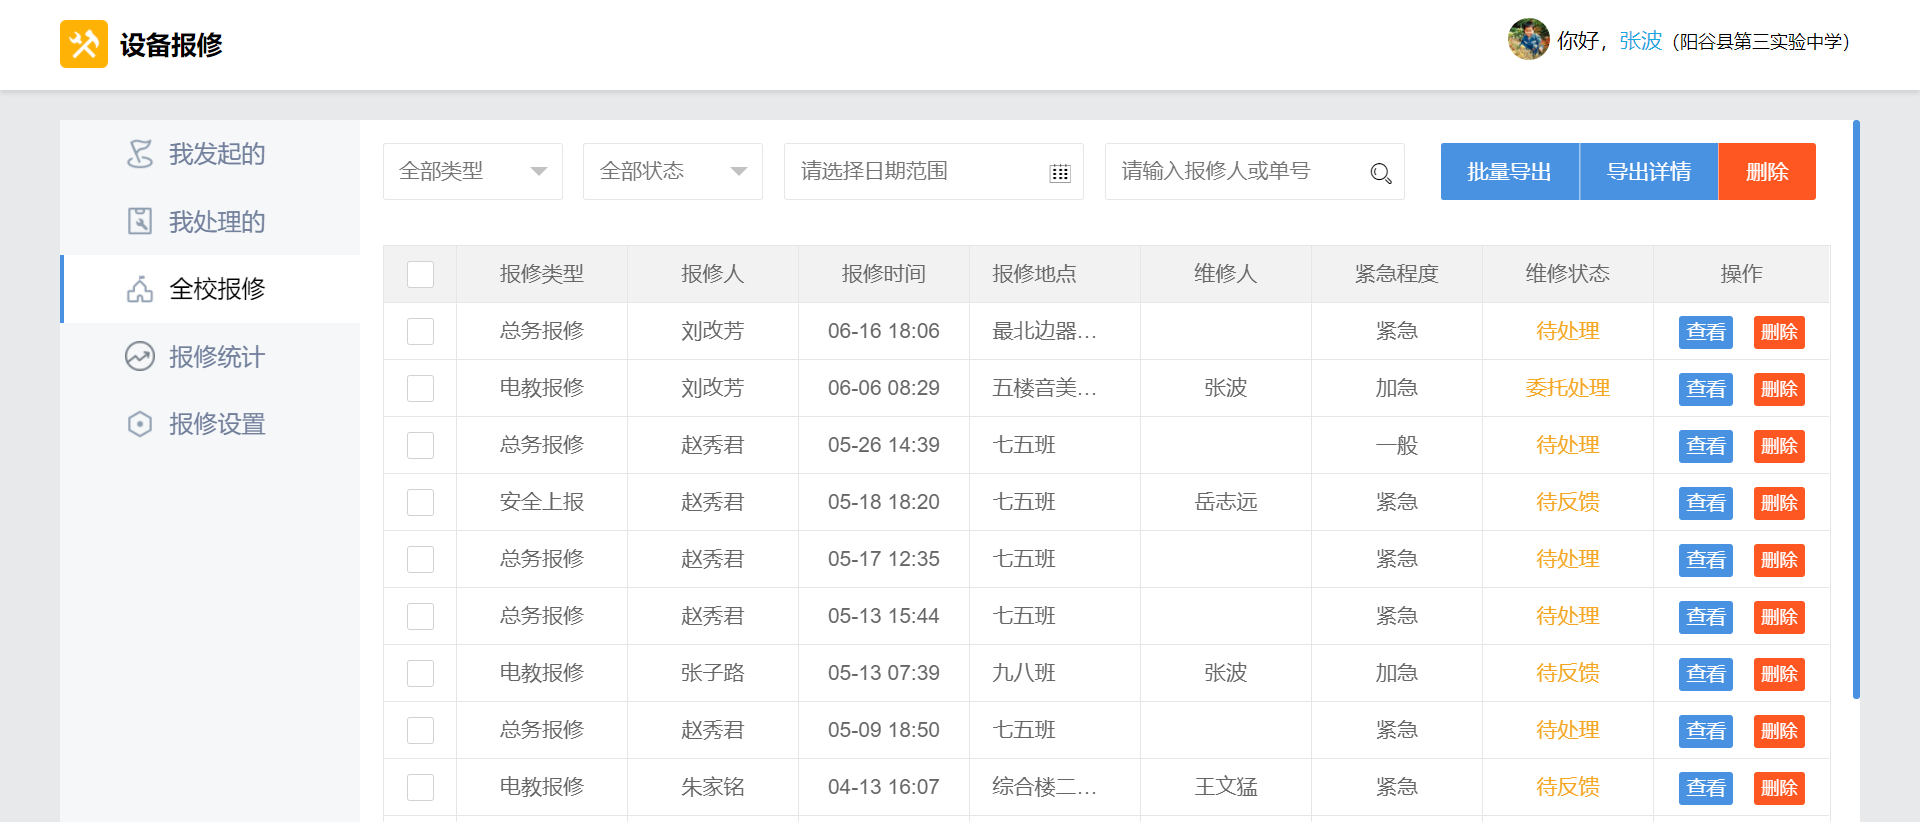Click the calendar icon in date field
Viewport: 1920px width, 822px height.
(1060, 173)
